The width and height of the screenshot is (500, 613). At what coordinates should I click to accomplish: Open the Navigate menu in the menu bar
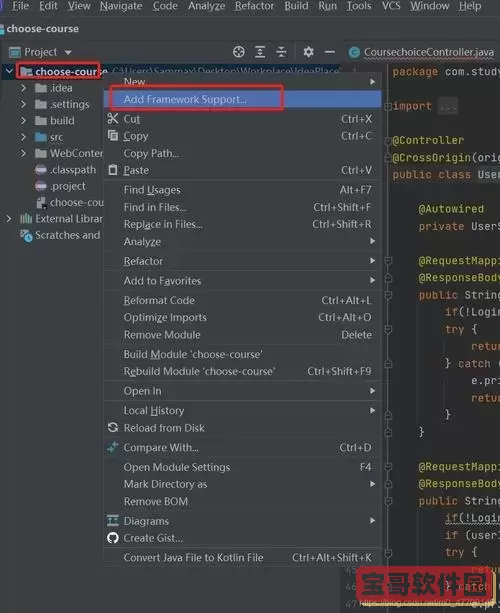point(121,6)
